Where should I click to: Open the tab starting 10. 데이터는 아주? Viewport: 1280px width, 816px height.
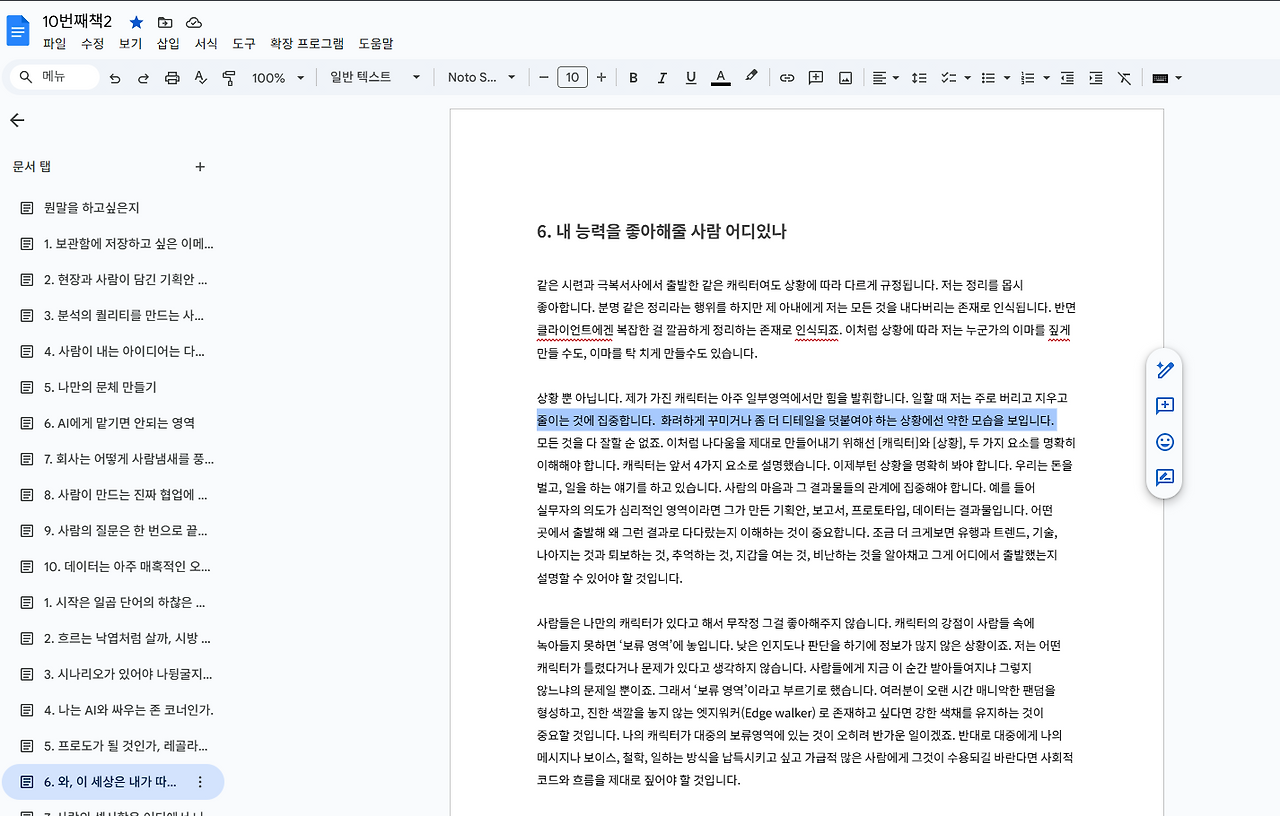tap(113, 567)
